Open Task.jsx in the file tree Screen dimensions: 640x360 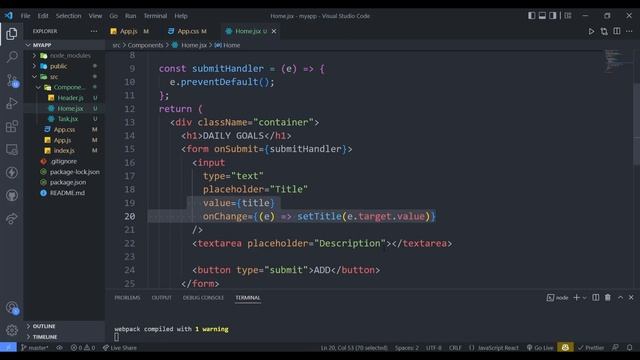pos(68,119)
